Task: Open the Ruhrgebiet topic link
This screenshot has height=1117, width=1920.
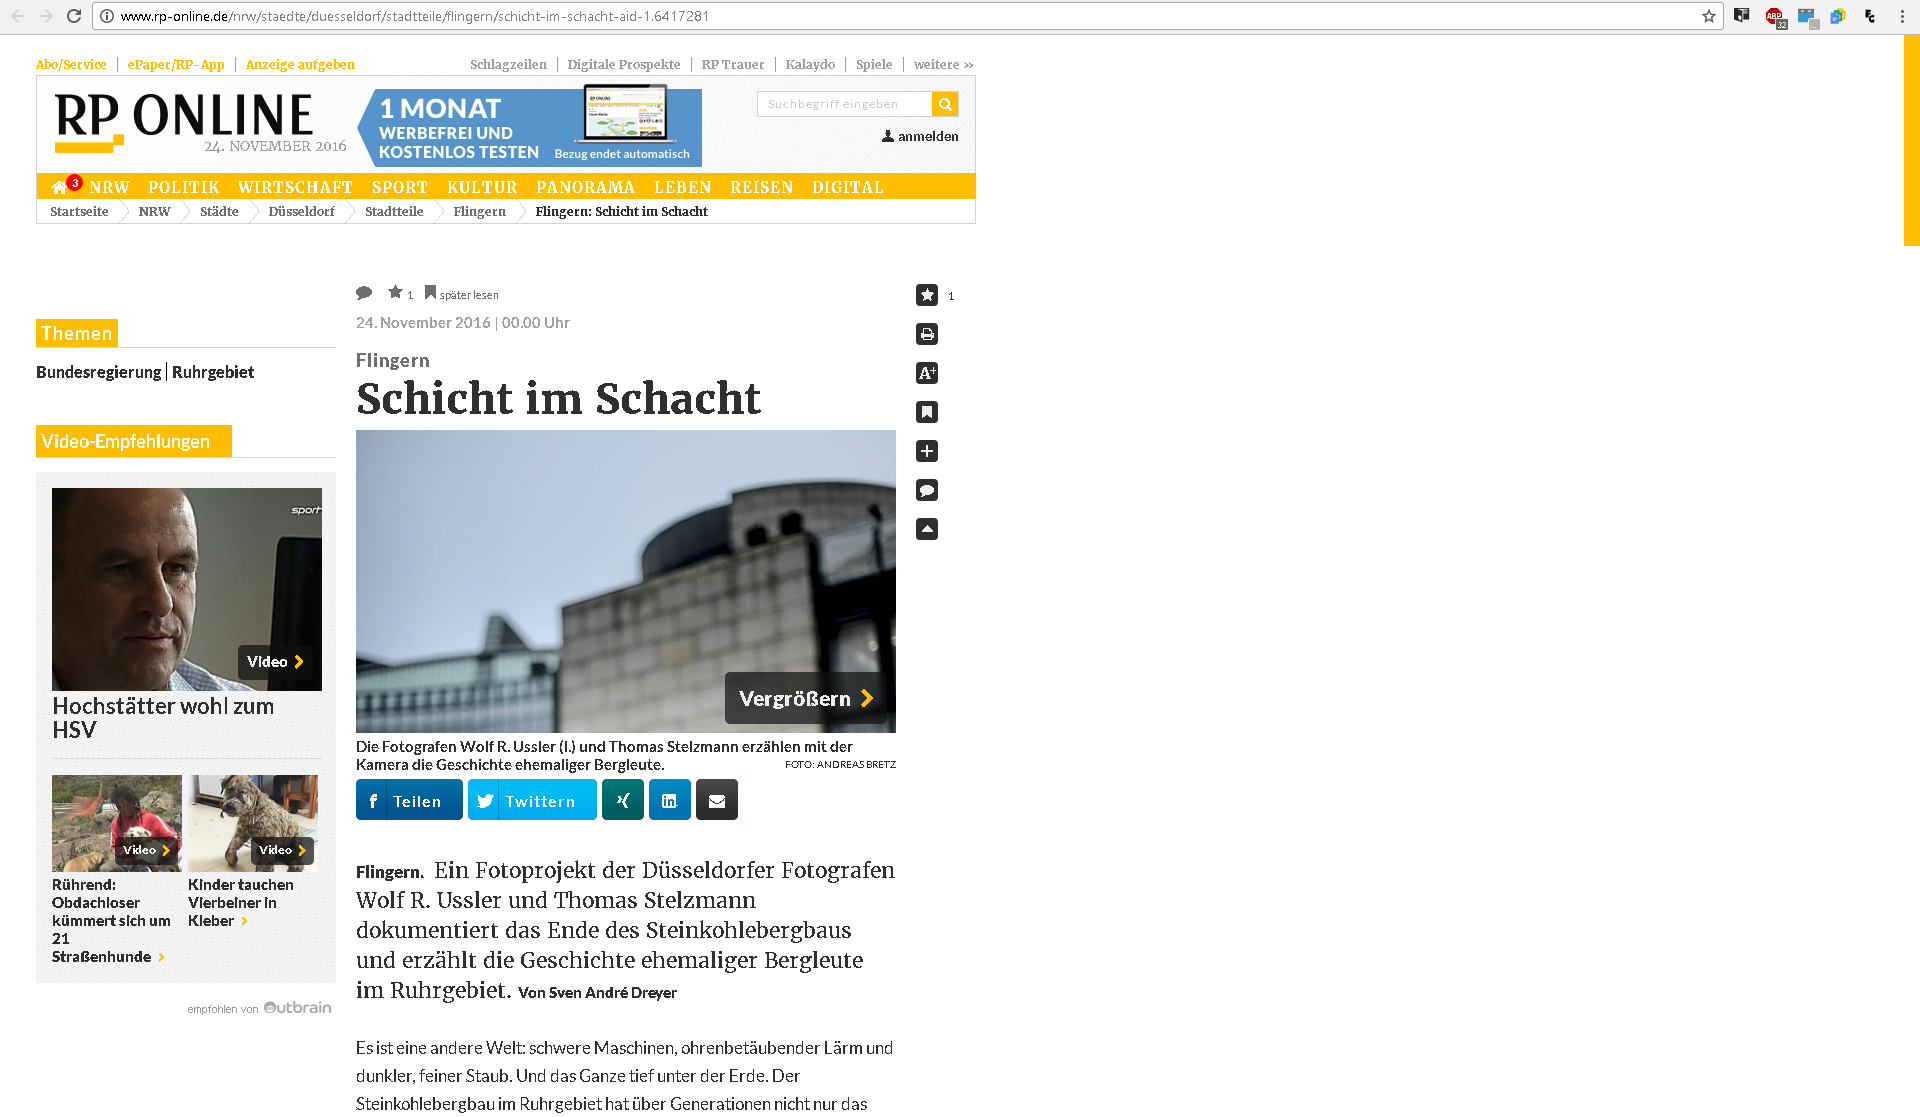Action: (213, 372)
